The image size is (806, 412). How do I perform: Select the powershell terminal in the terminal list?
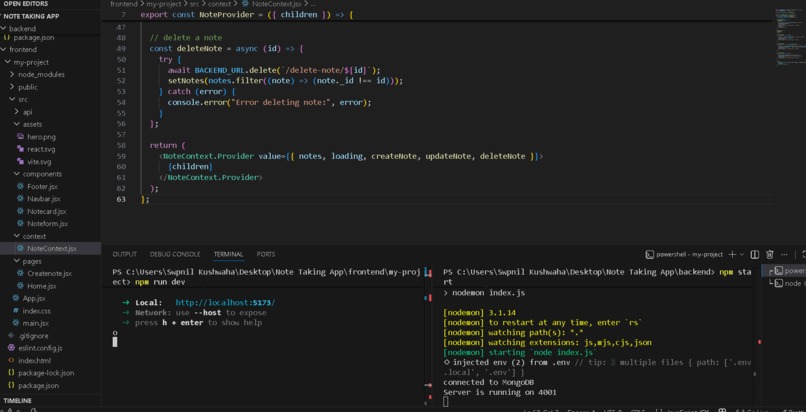pyautogui.click(x=786, y=271)
